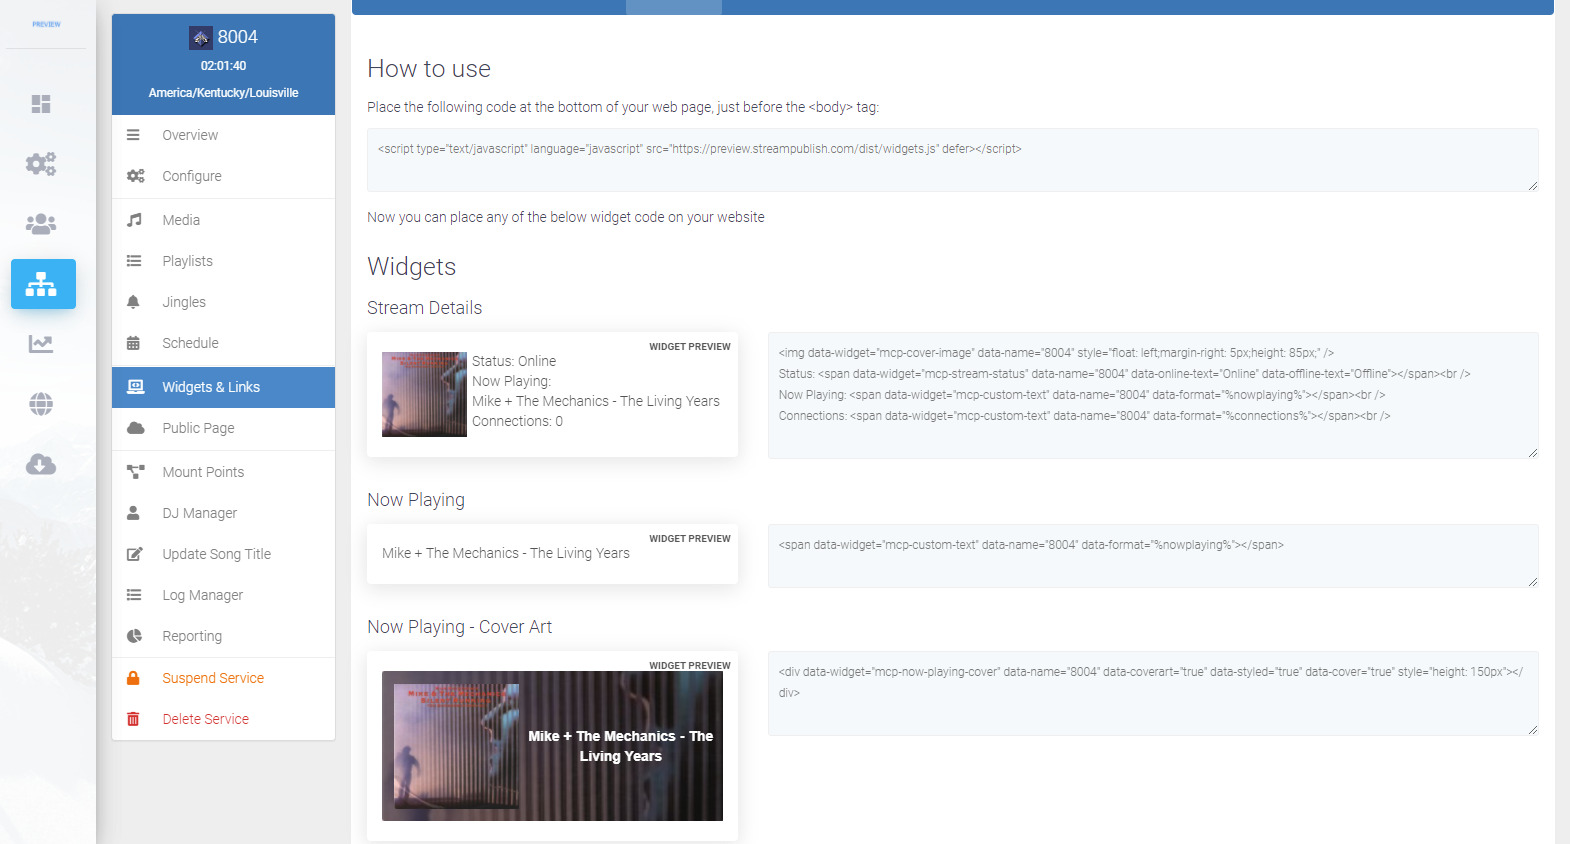This screenshot has height=844, width=1570.
Task: Open Reporting page
Action: pyautogui.click(x=223, y=636)
